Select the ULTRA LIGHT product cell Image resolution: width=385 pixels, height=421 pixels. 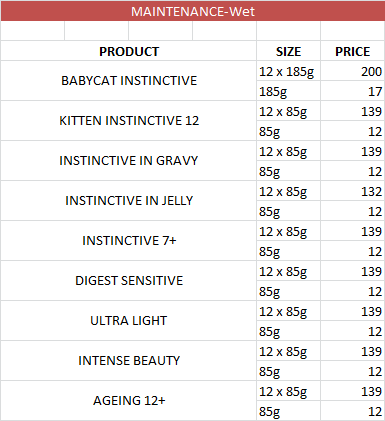[129, 321]
